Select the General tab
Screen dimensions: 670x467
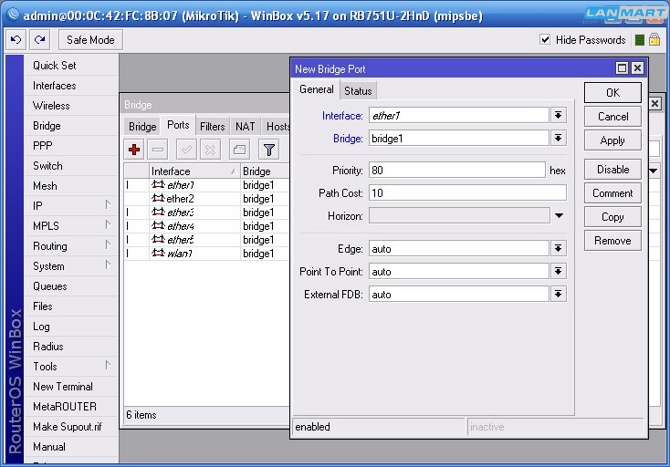pyautogui.click(x=316, y=89)
